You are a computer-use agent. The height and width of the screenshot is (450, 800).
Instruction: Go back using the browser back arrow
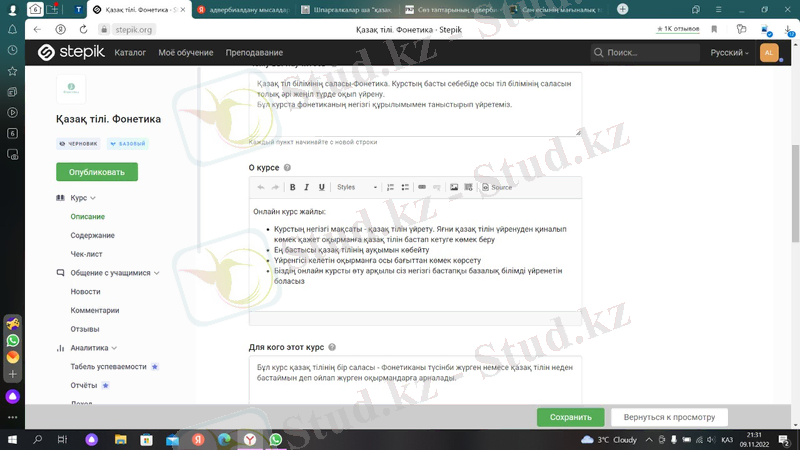coord(37,30)
